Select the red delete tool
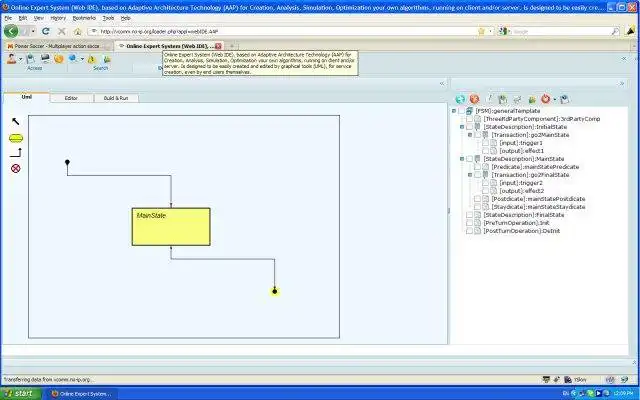The height and width of the screenshot is (400, 640). (16, 168)
